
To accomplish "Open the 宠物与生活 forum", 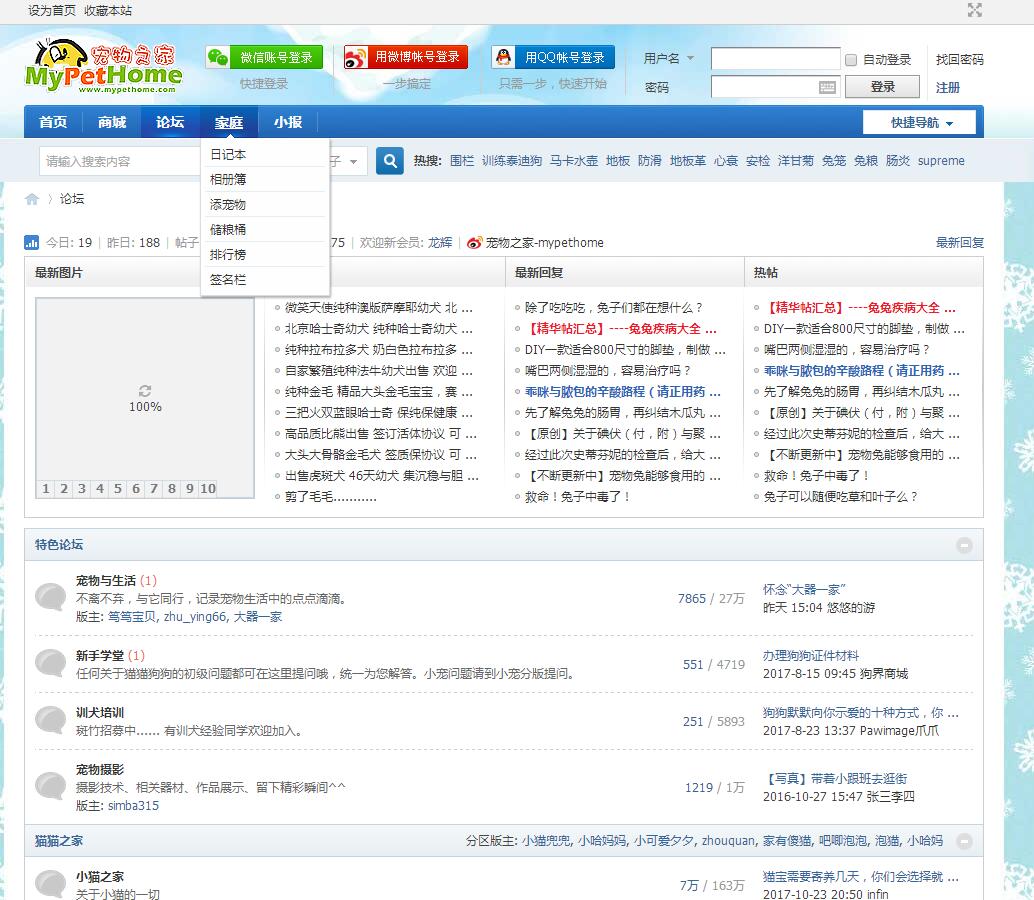I will (x=106, y=580).
